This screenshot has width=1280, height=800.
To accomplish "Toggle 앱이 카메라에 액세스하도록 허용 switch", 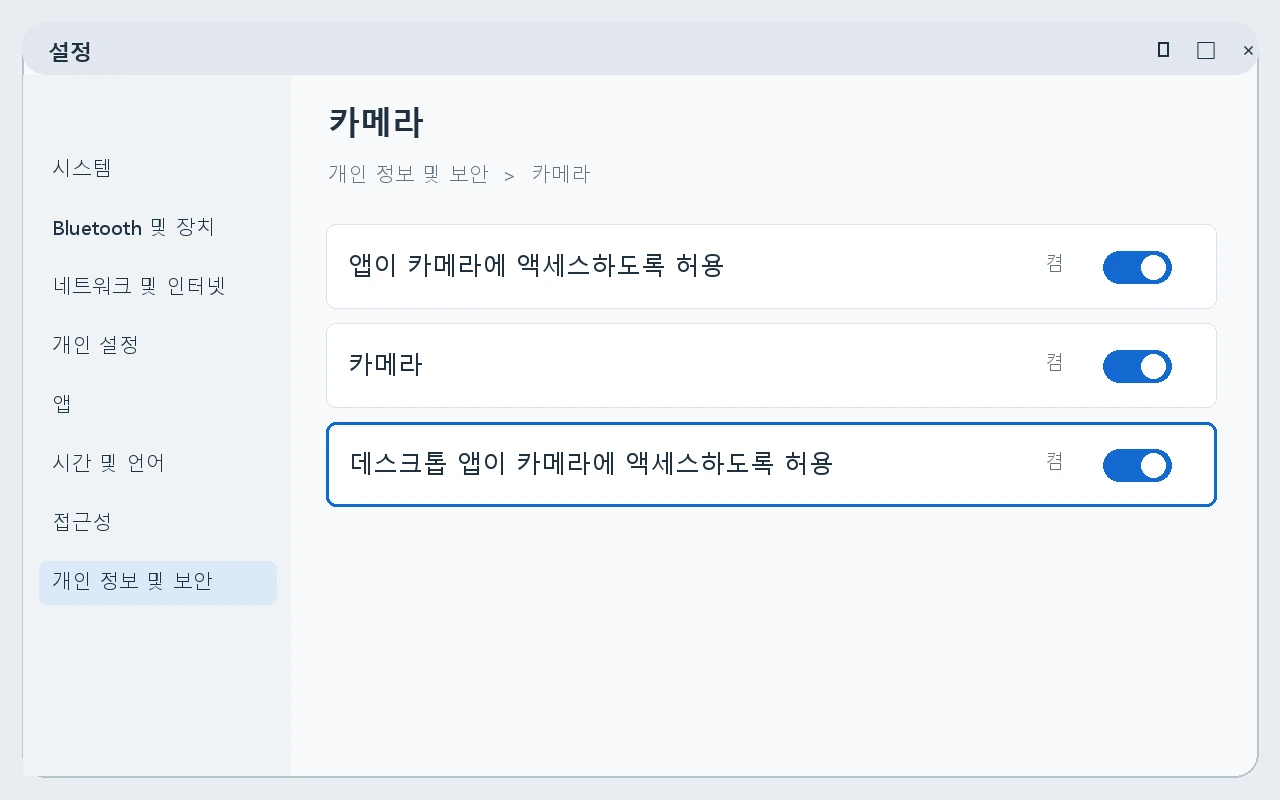I will 1137,267.
